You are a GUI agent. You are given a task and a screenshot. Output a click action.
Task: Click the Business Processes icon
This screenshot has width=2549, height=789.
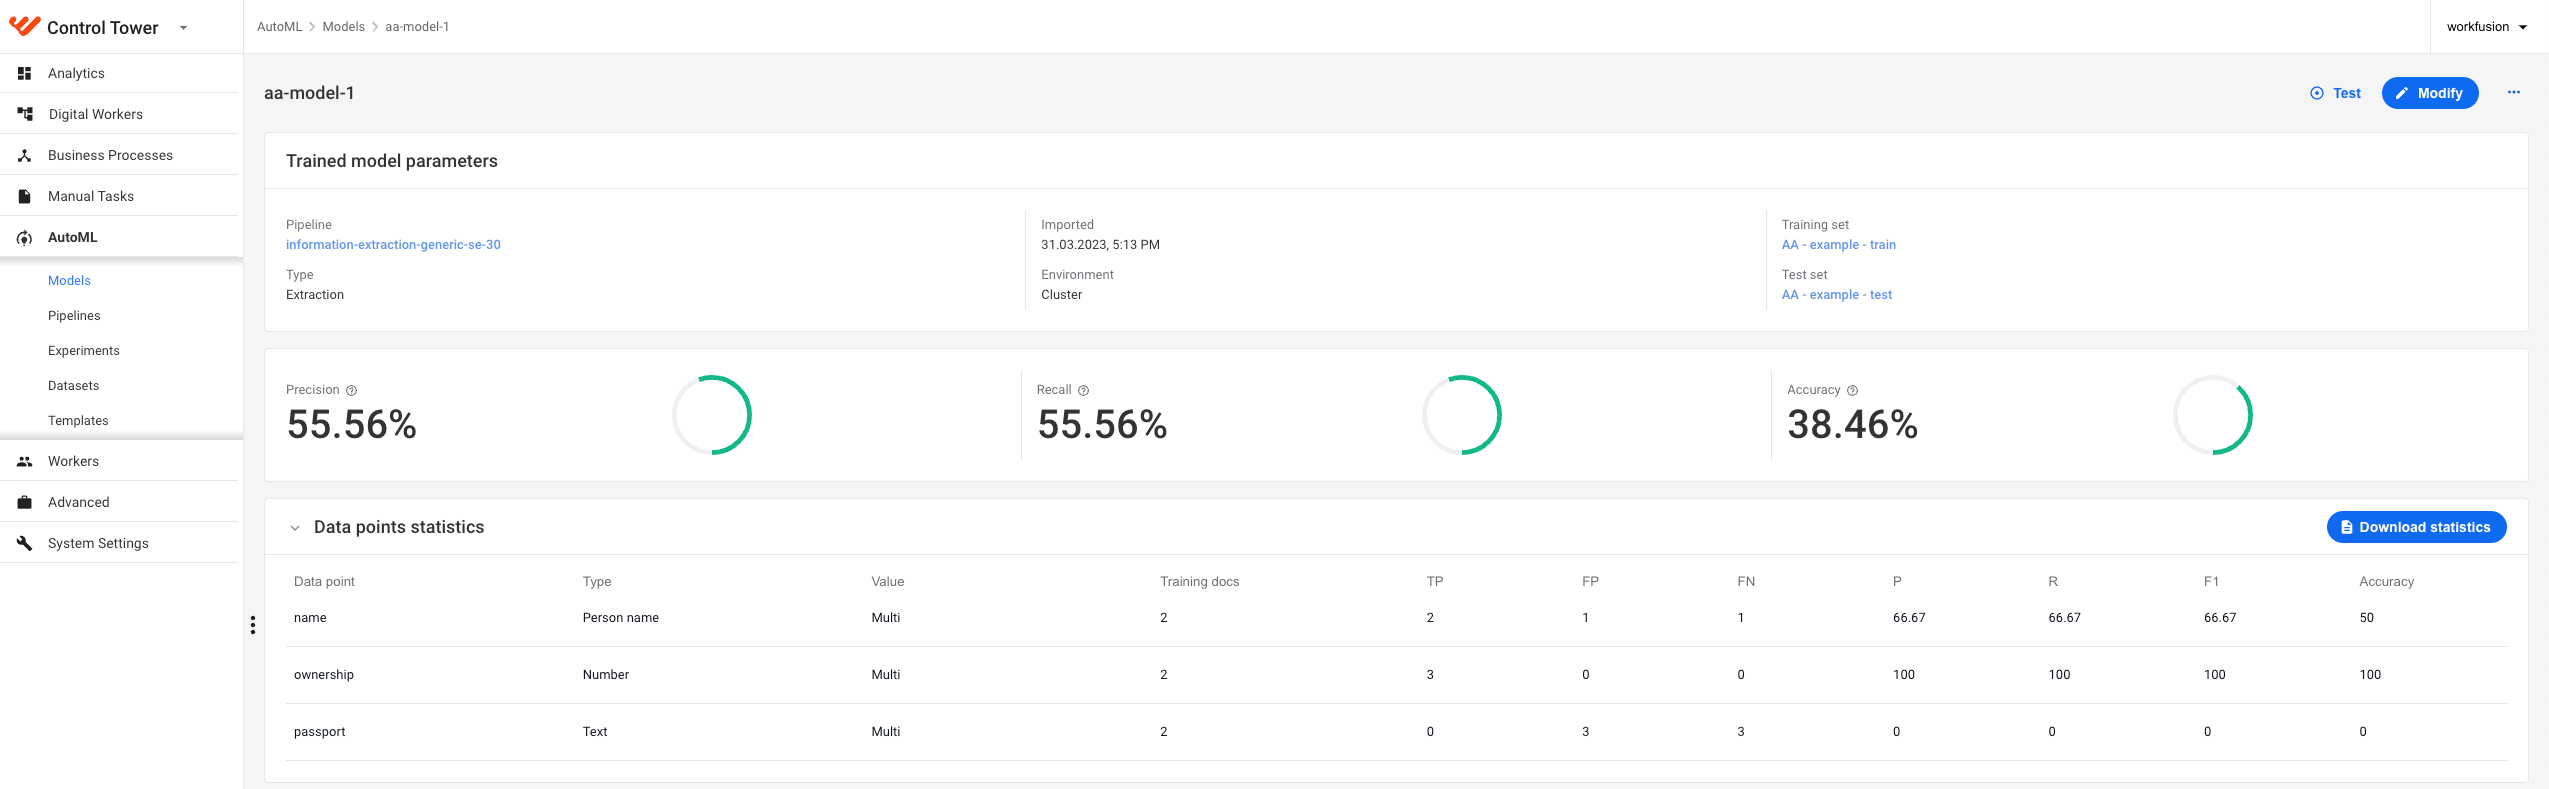[24, 155]
